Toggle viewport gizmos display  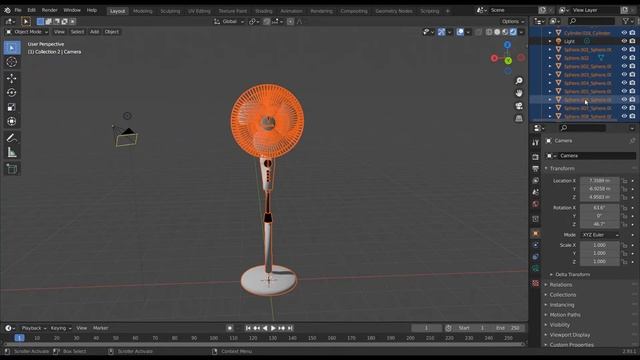[441, 32]
